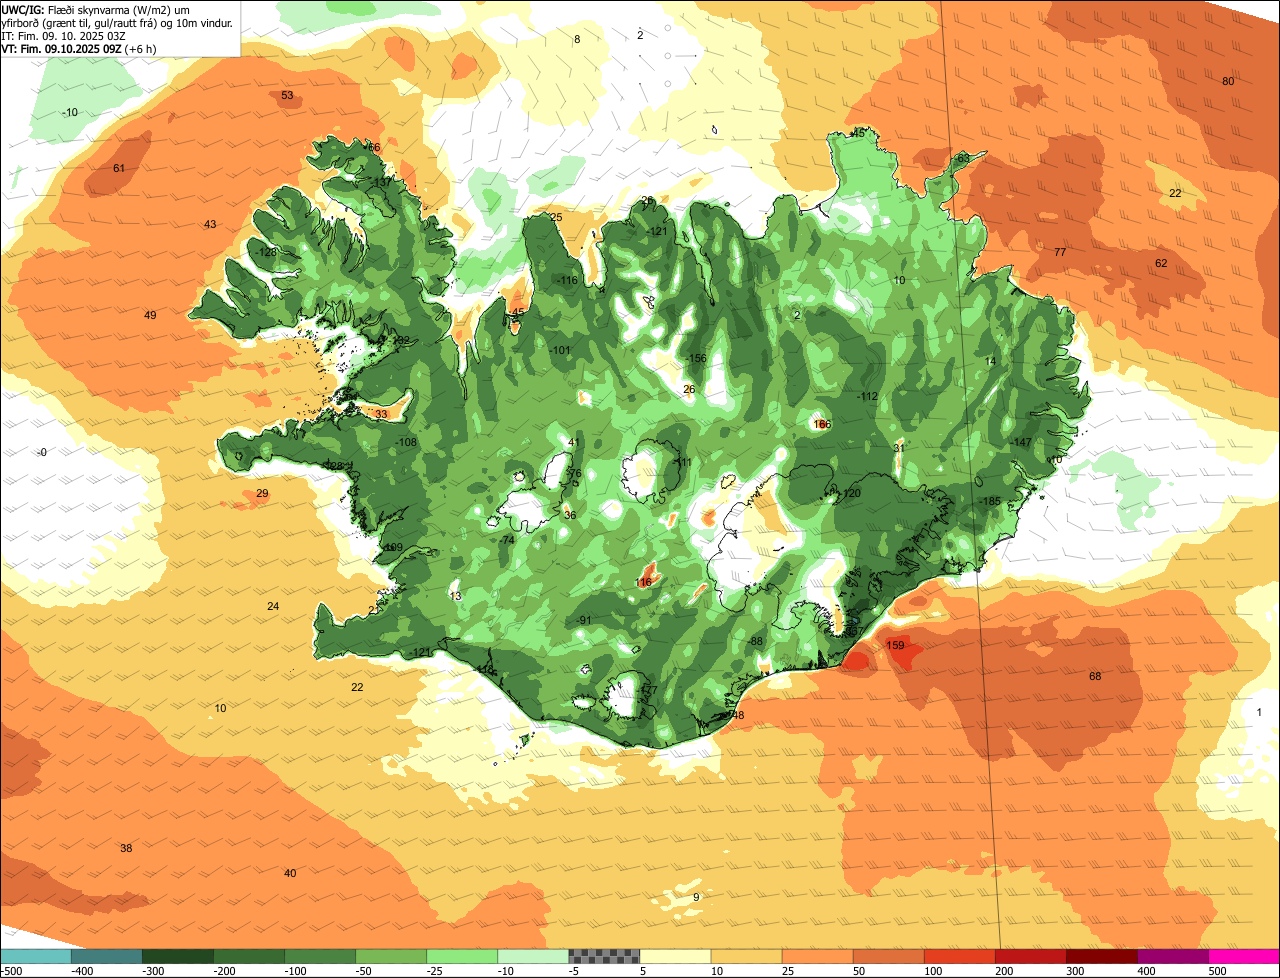Click the map value '9' near the bottom edge
This screenshot has width=1280, height=978.
(696, 896)
